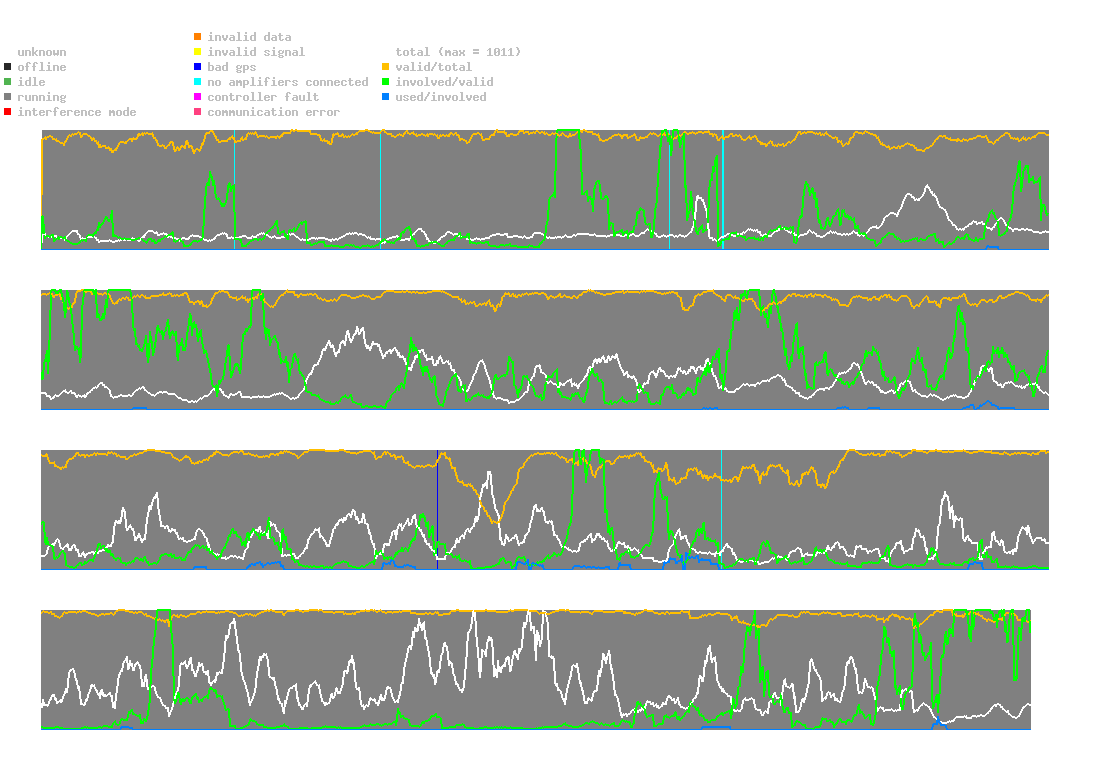This screenshot has width=1095, height=764.
Task: Click the blue 'used/involved' line swatch
Action: (x=385, y=97)
